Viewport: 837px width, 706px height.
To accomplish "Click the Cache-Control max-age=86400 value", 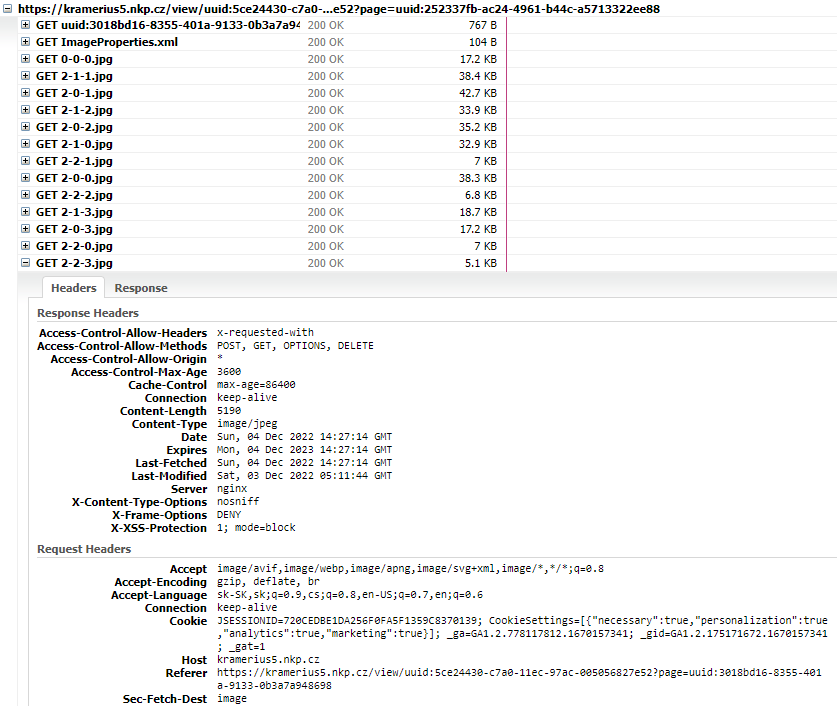I will [x=256, y=385].
